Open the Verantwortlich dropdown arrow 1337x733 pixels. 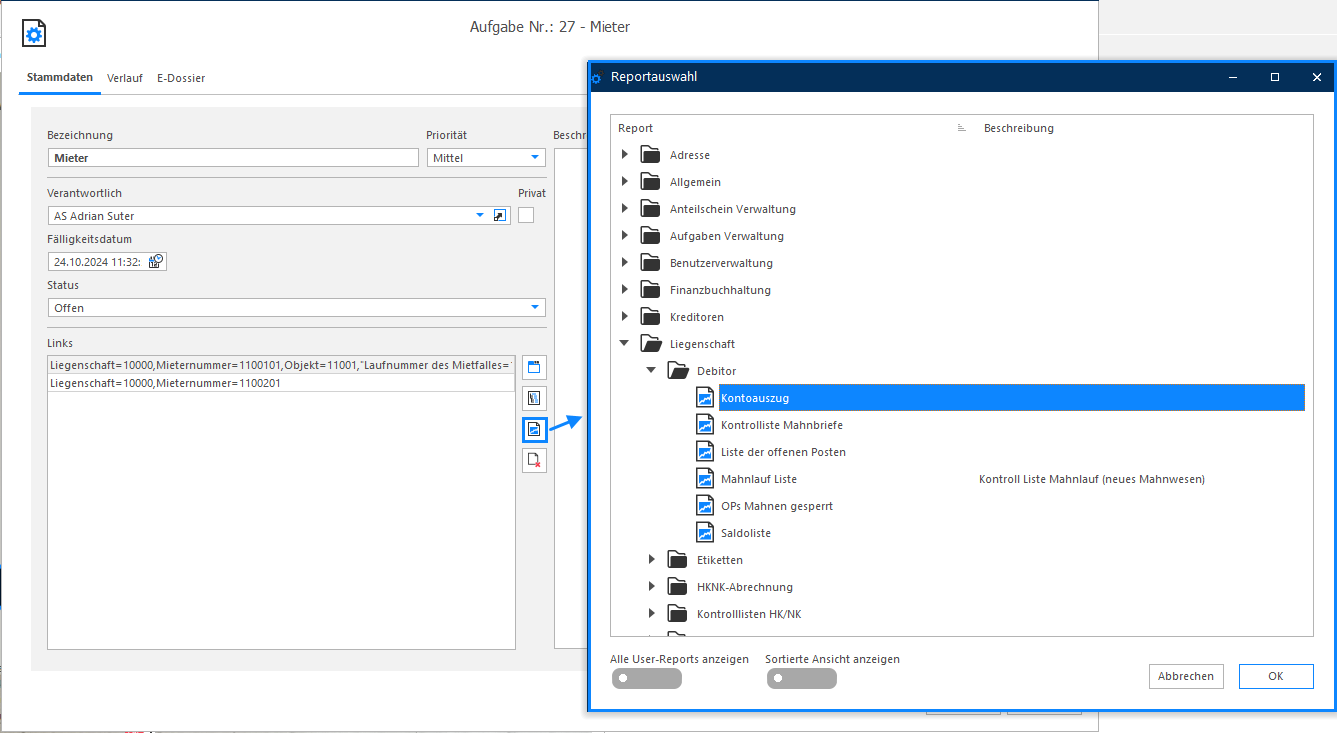point(479,216)
